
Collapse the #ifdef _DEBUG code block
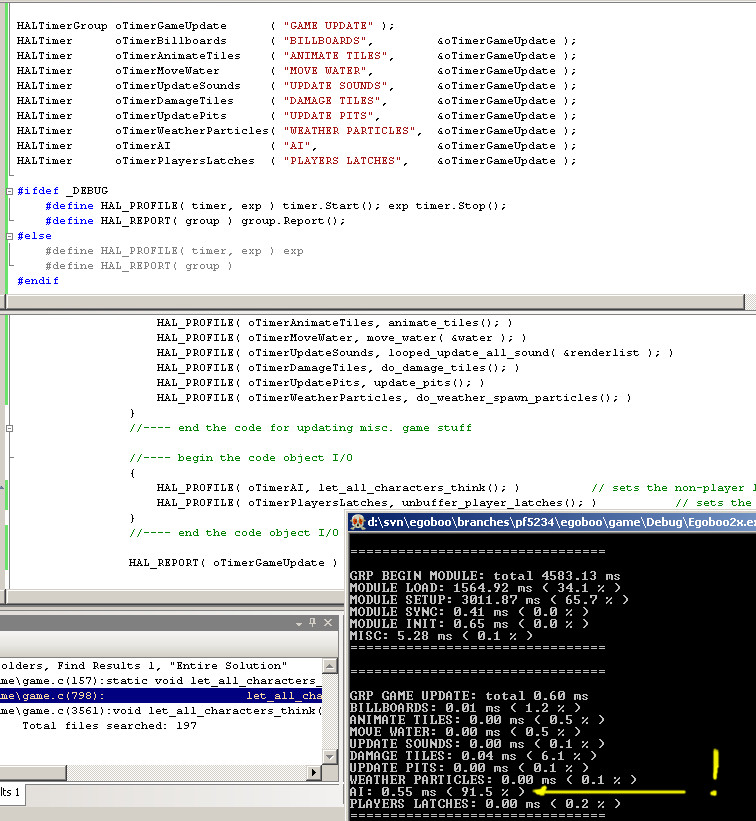point(9,191)
